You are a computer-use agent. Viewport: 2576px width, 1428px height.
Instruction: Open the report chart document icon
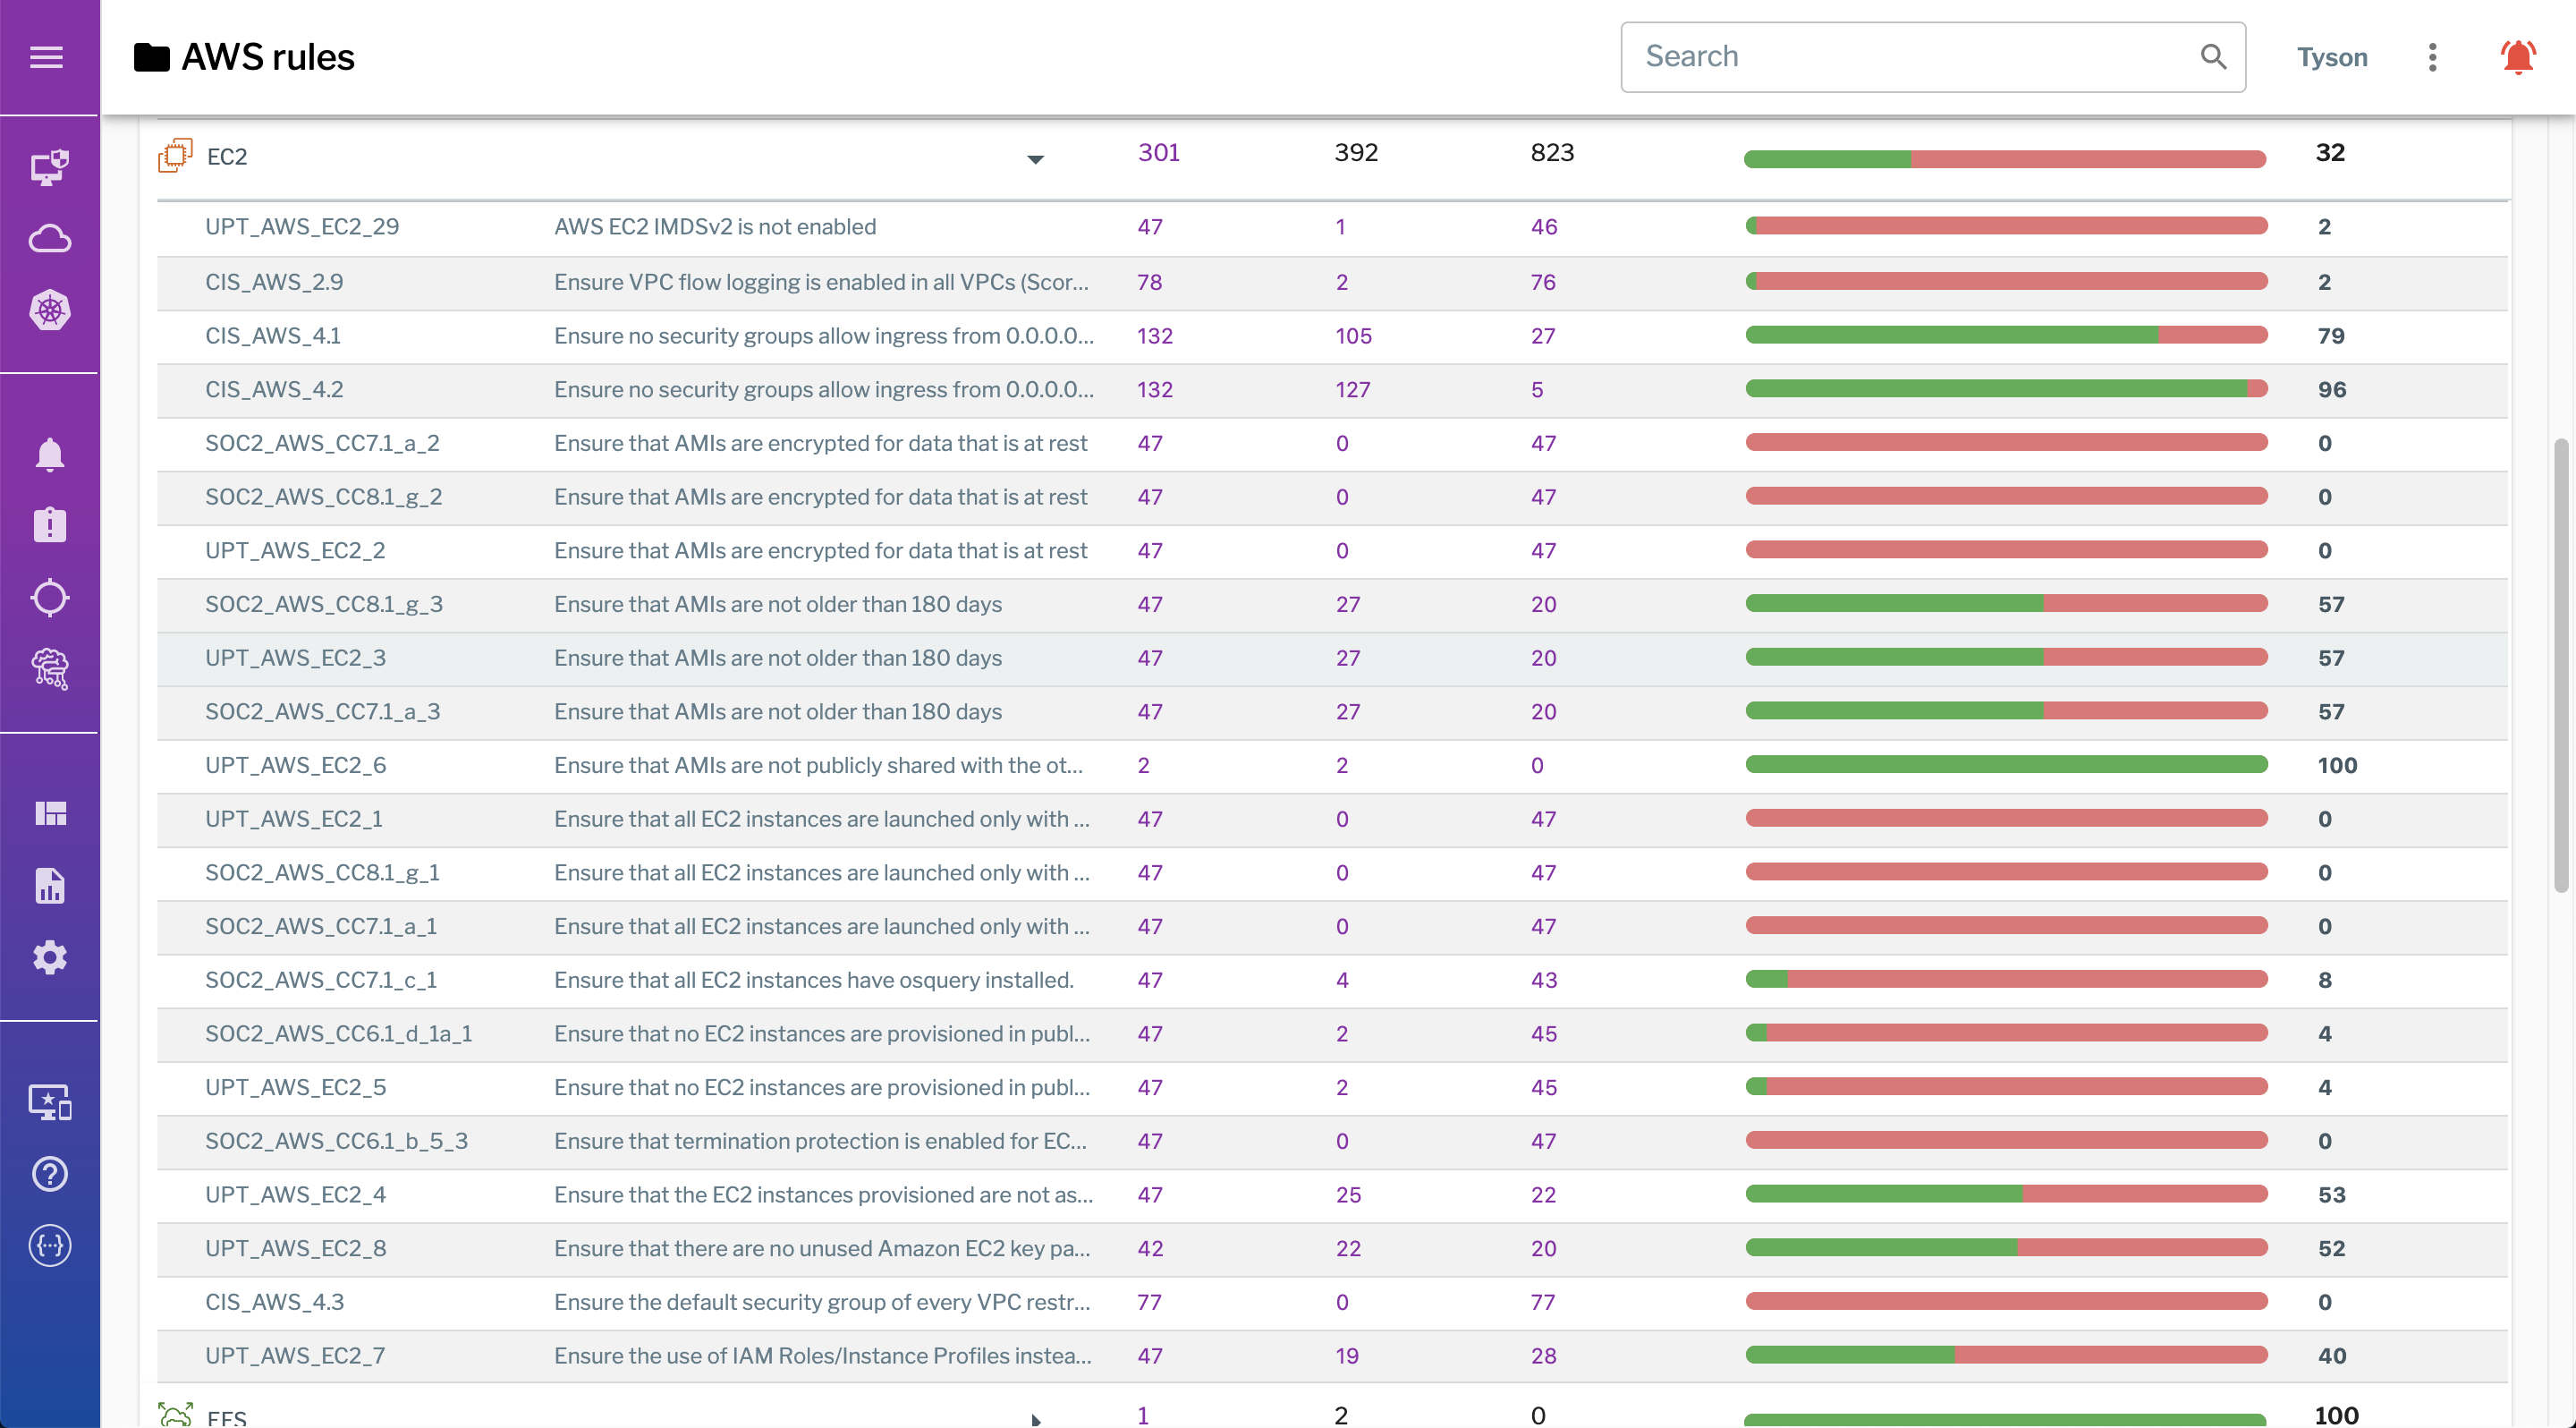coord(49,885)
